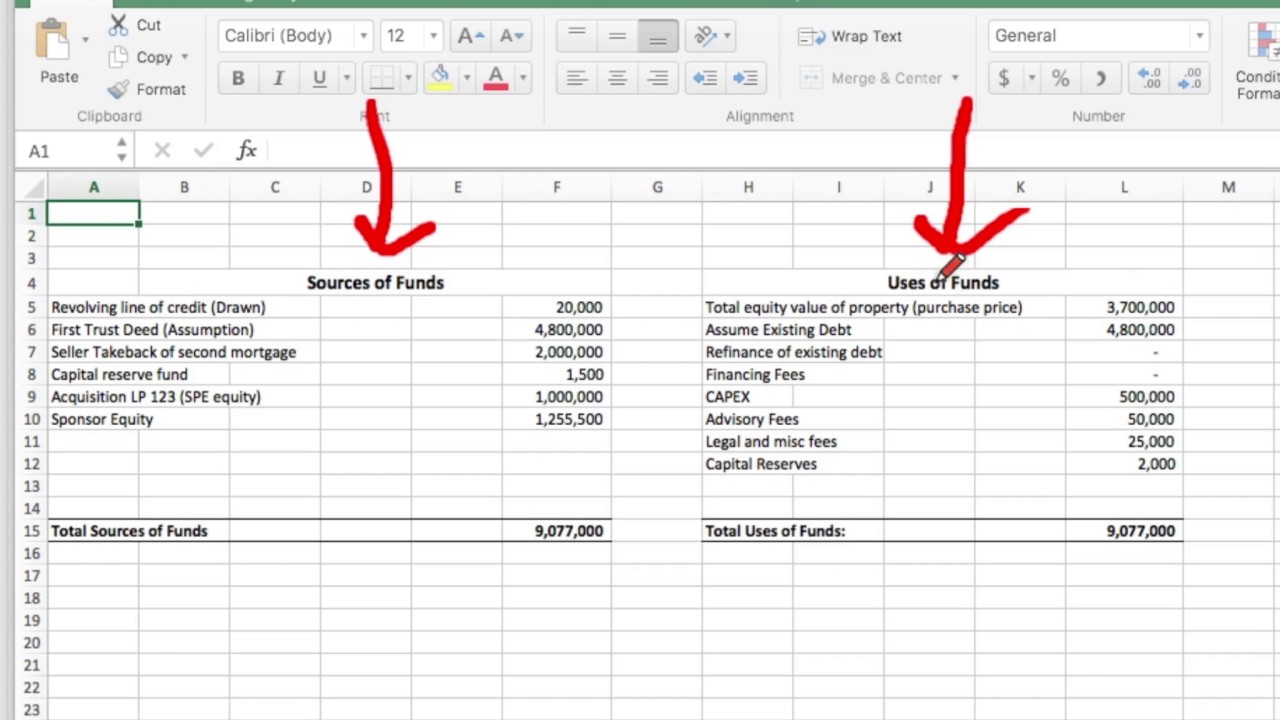Viewport: 1280px width, 720px height.
Task: Click the Name Box stepper arrows
Action: (121, 151)
